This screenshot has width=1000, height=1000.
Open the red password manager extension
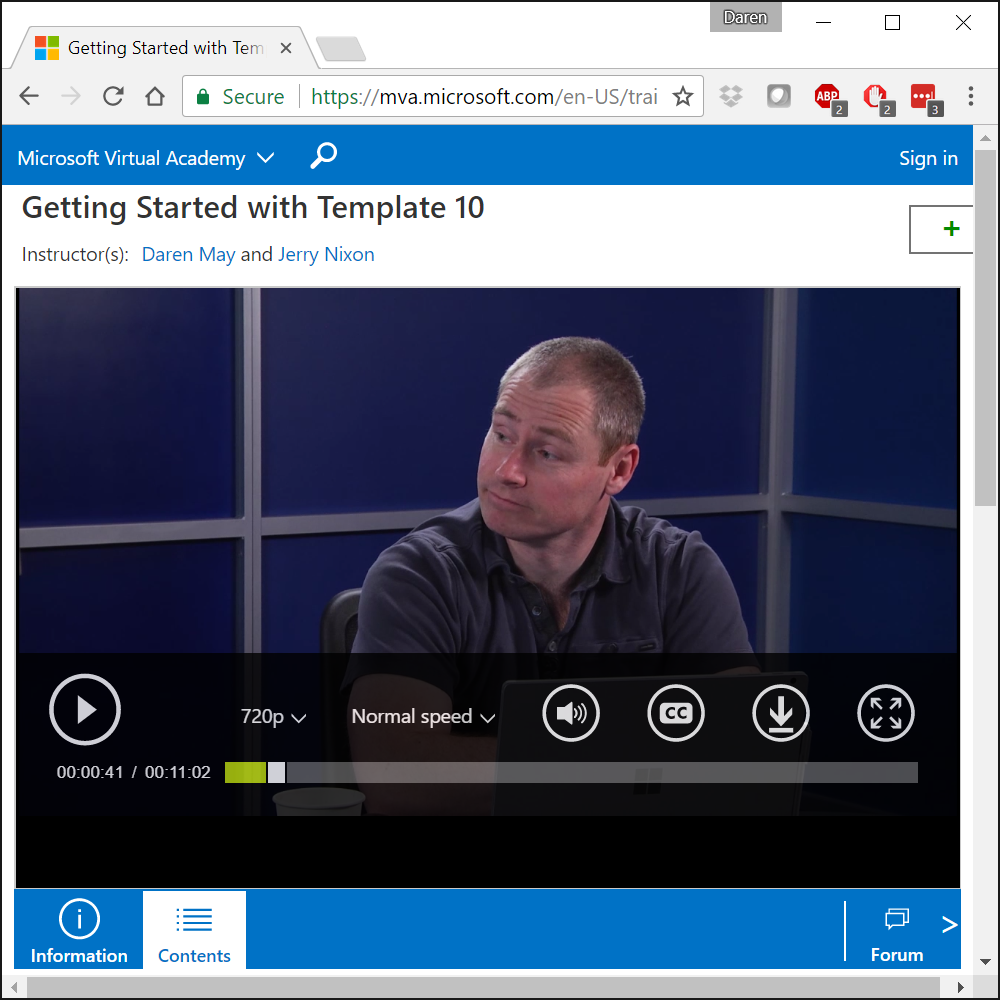tap(926, 98)
